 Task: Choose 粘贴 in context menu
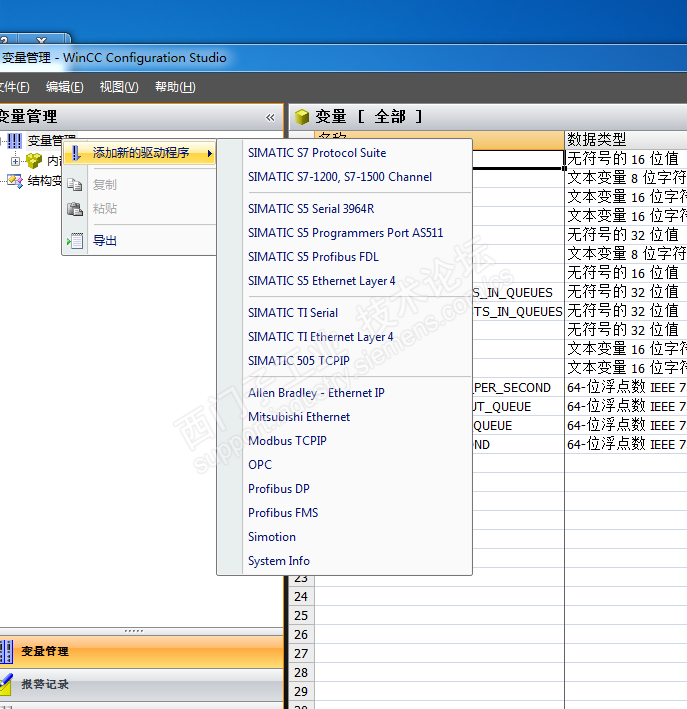[x=140, y=208]
